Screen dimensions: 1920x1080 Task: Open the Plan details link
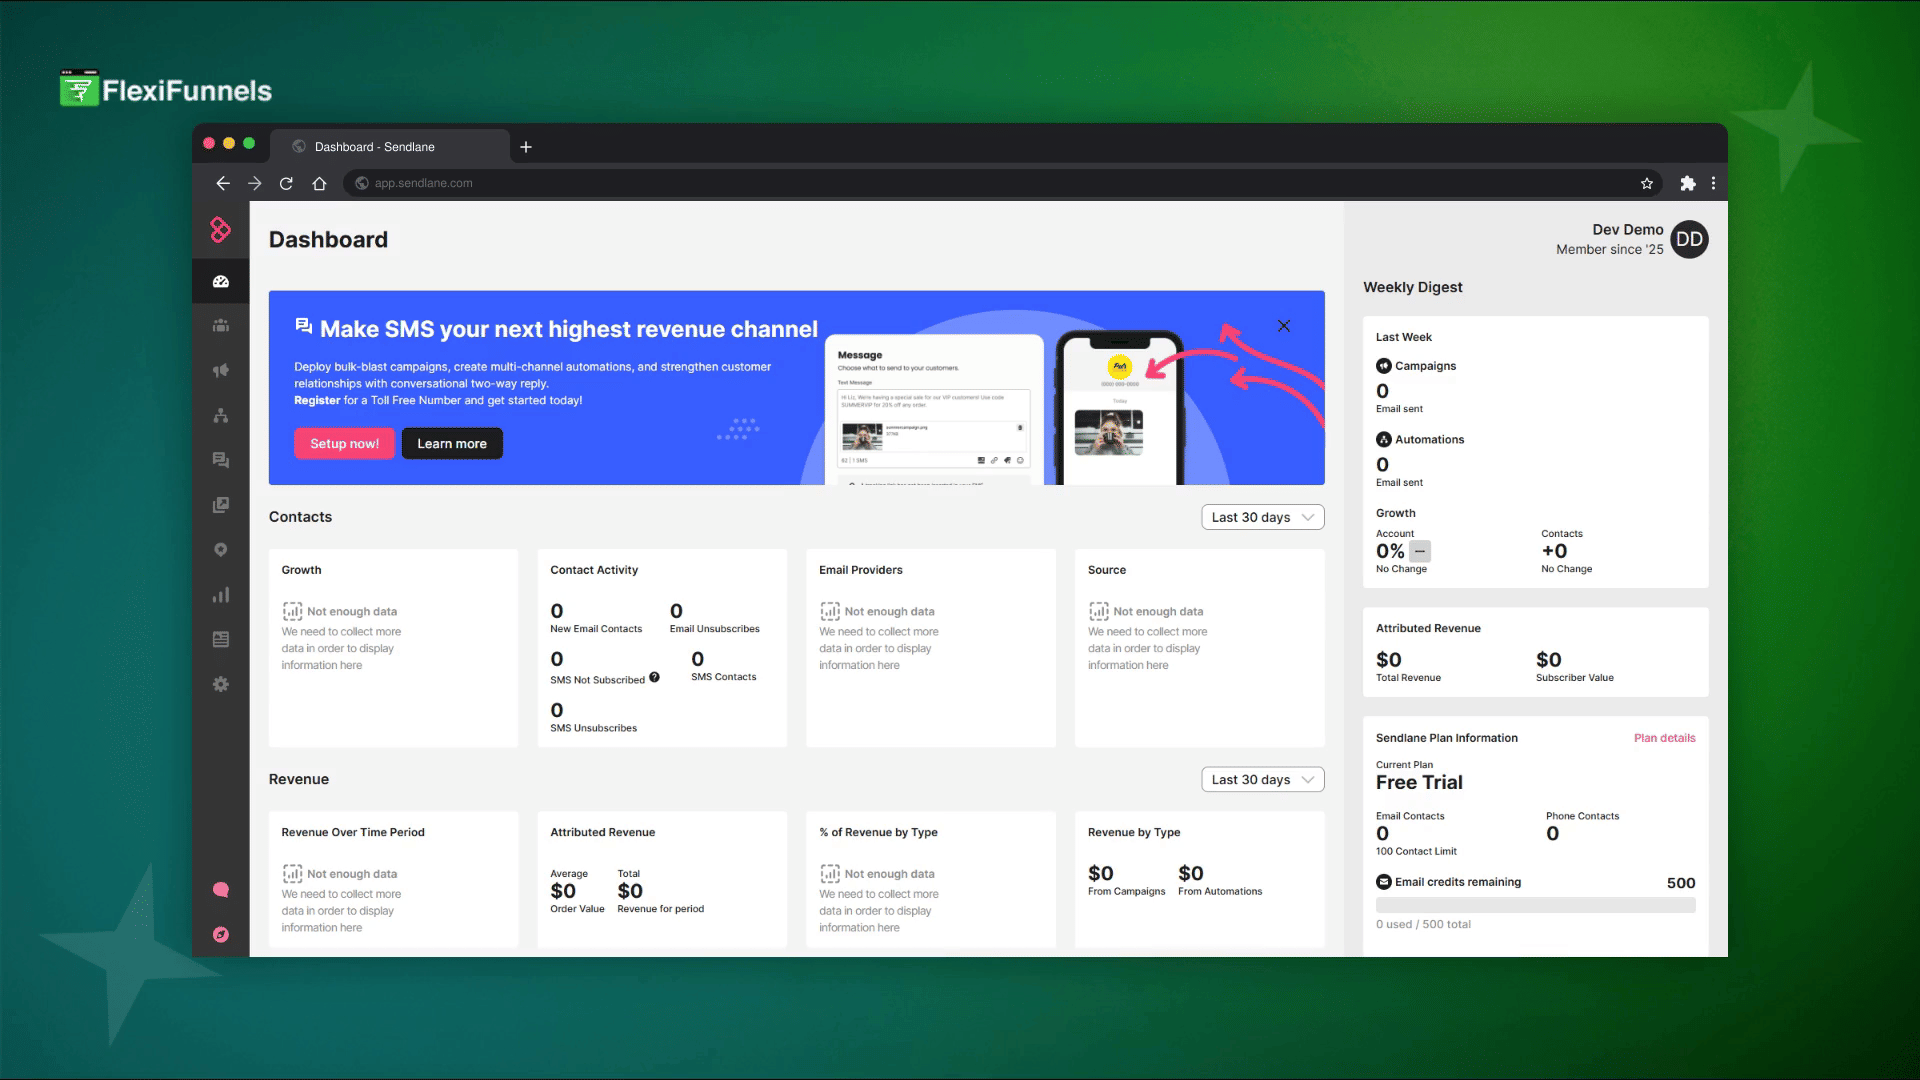pos(1664,738)
